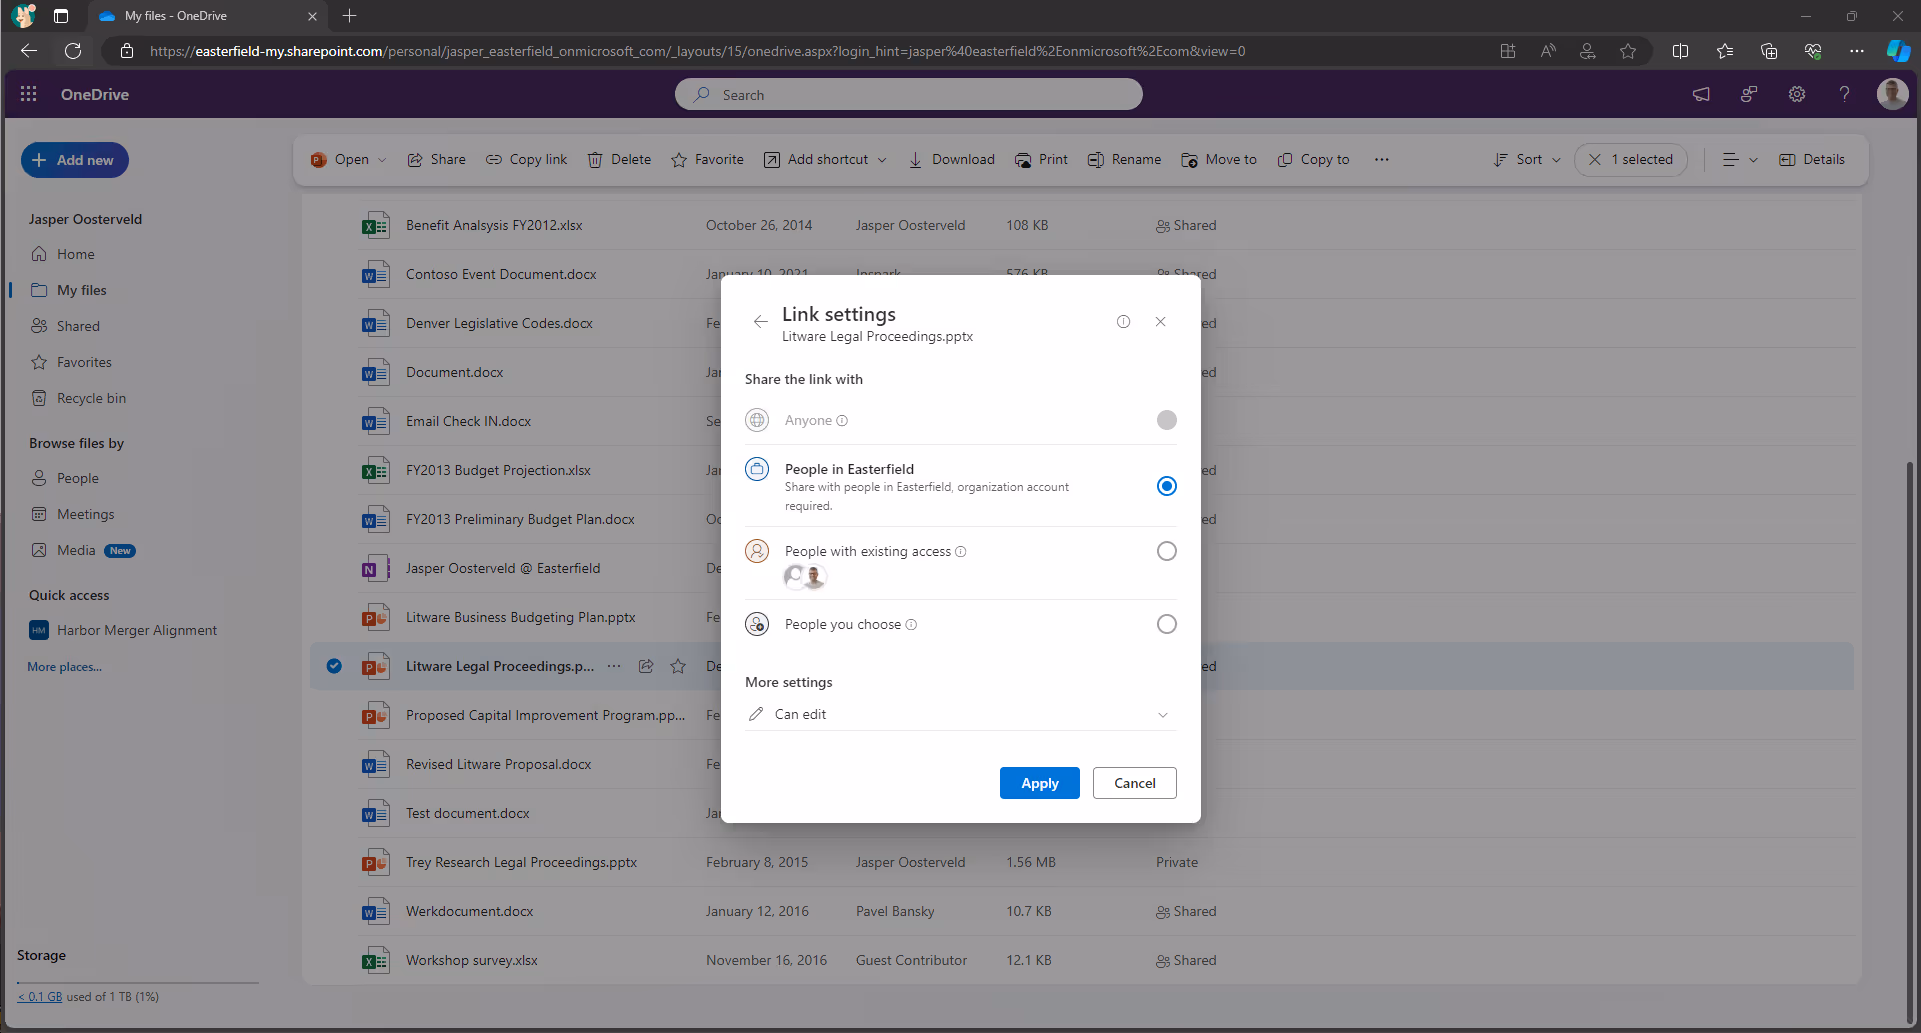Favorite Litware Legal Proceedings with star icon
The image size is (1921, 1033).
click(678, 666)
